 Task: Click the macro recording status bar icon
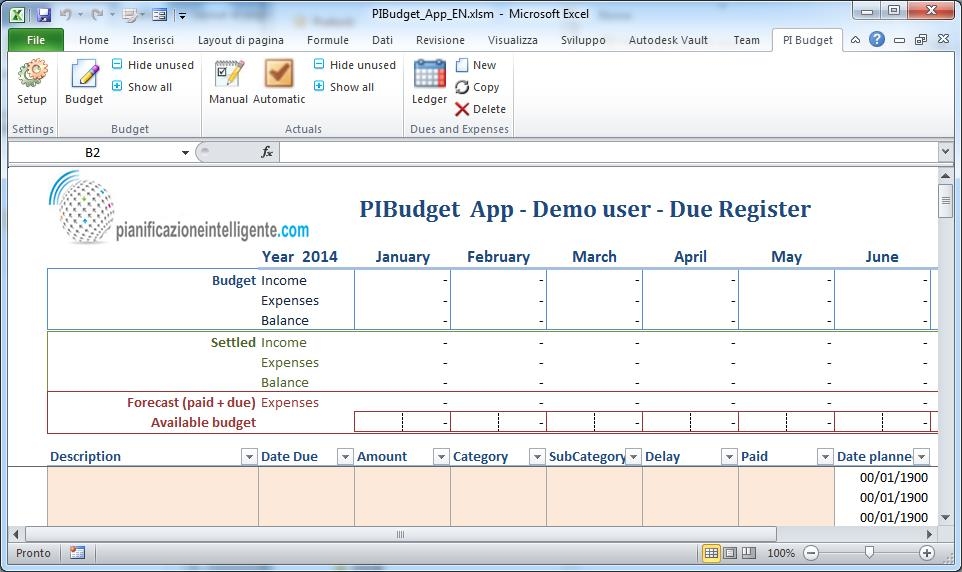77,553
